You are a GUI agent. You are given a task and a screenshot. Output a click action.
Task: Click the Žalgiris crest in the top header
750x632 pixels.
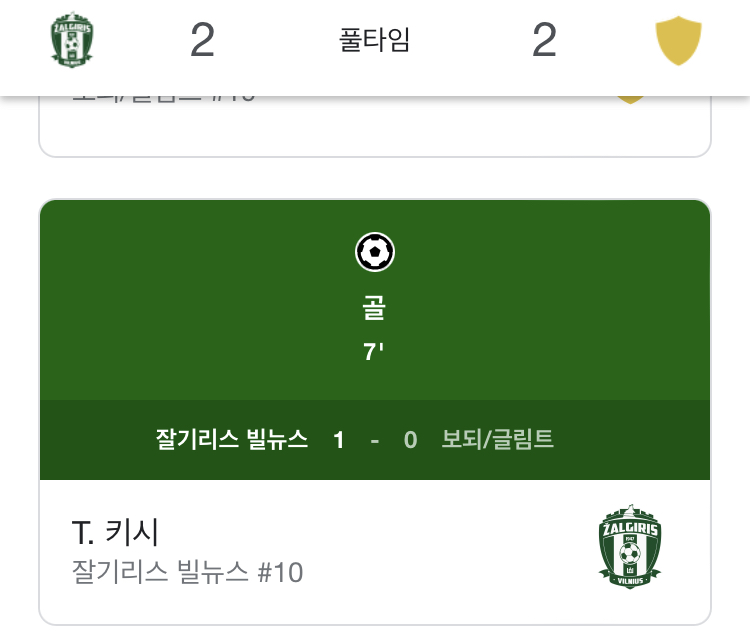click(x=72, y=39)
